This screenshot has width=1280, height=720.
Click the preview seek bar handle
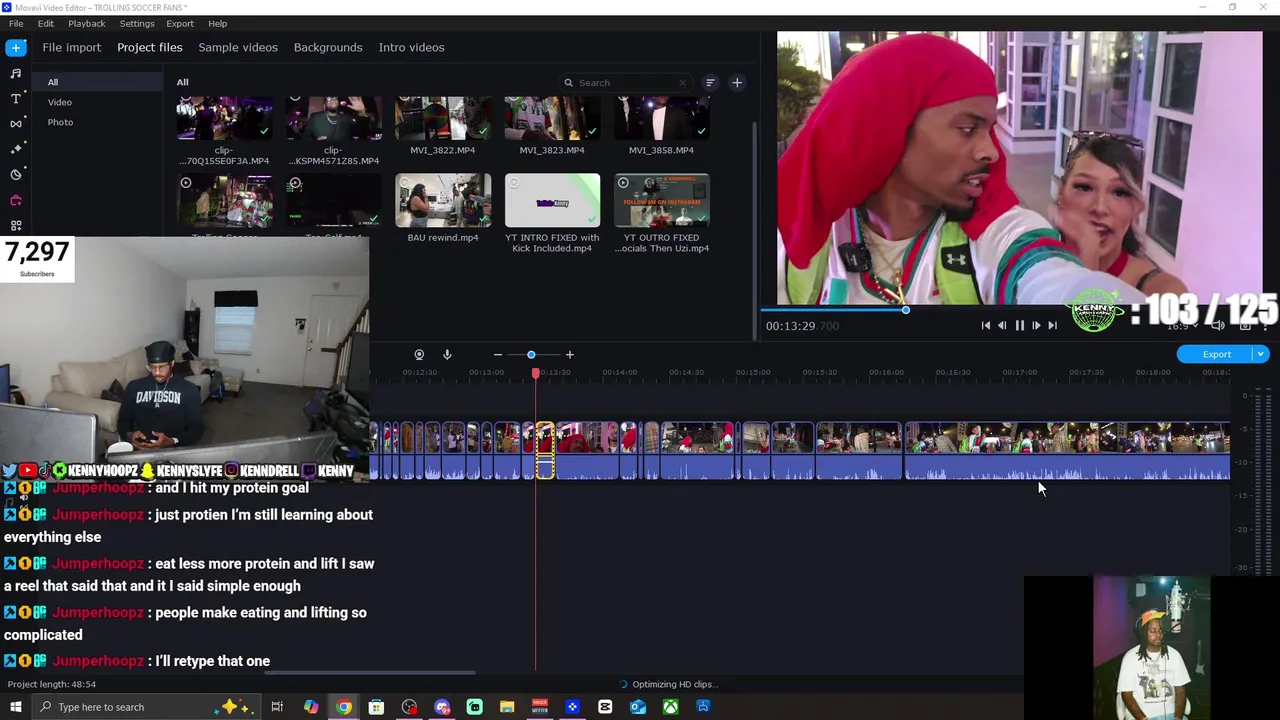(905, 310)
